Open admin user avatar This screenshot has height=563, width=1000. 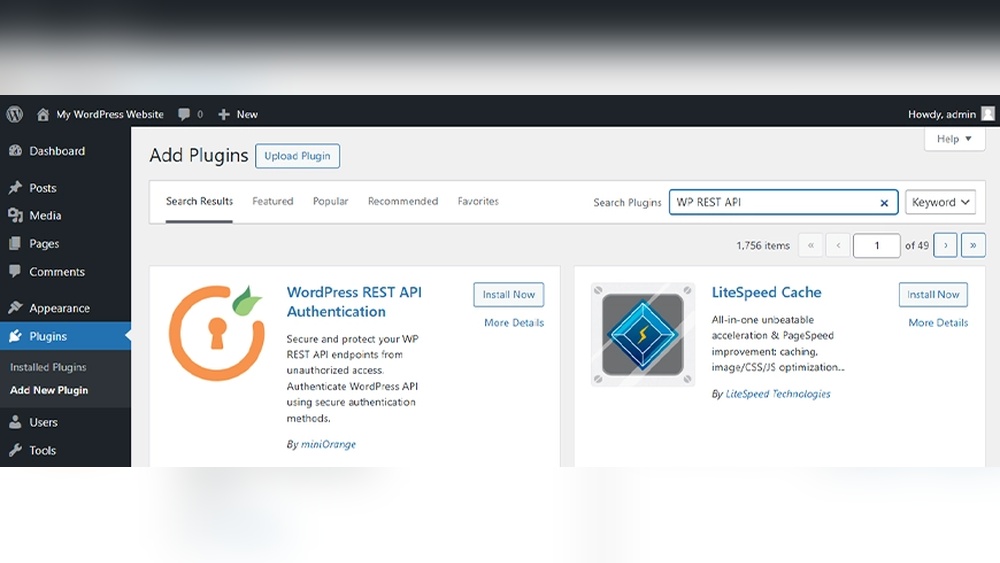(x=988, y=113)
